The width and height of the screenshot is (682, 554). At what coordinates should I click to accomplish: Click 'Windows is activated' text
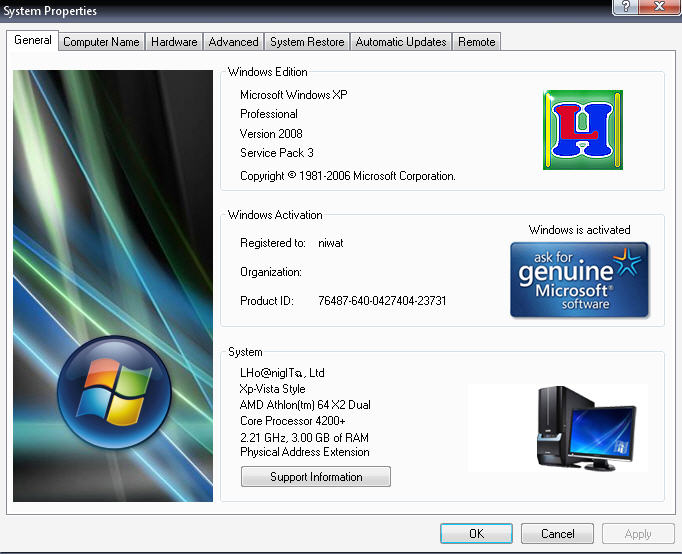pos(579,230)
